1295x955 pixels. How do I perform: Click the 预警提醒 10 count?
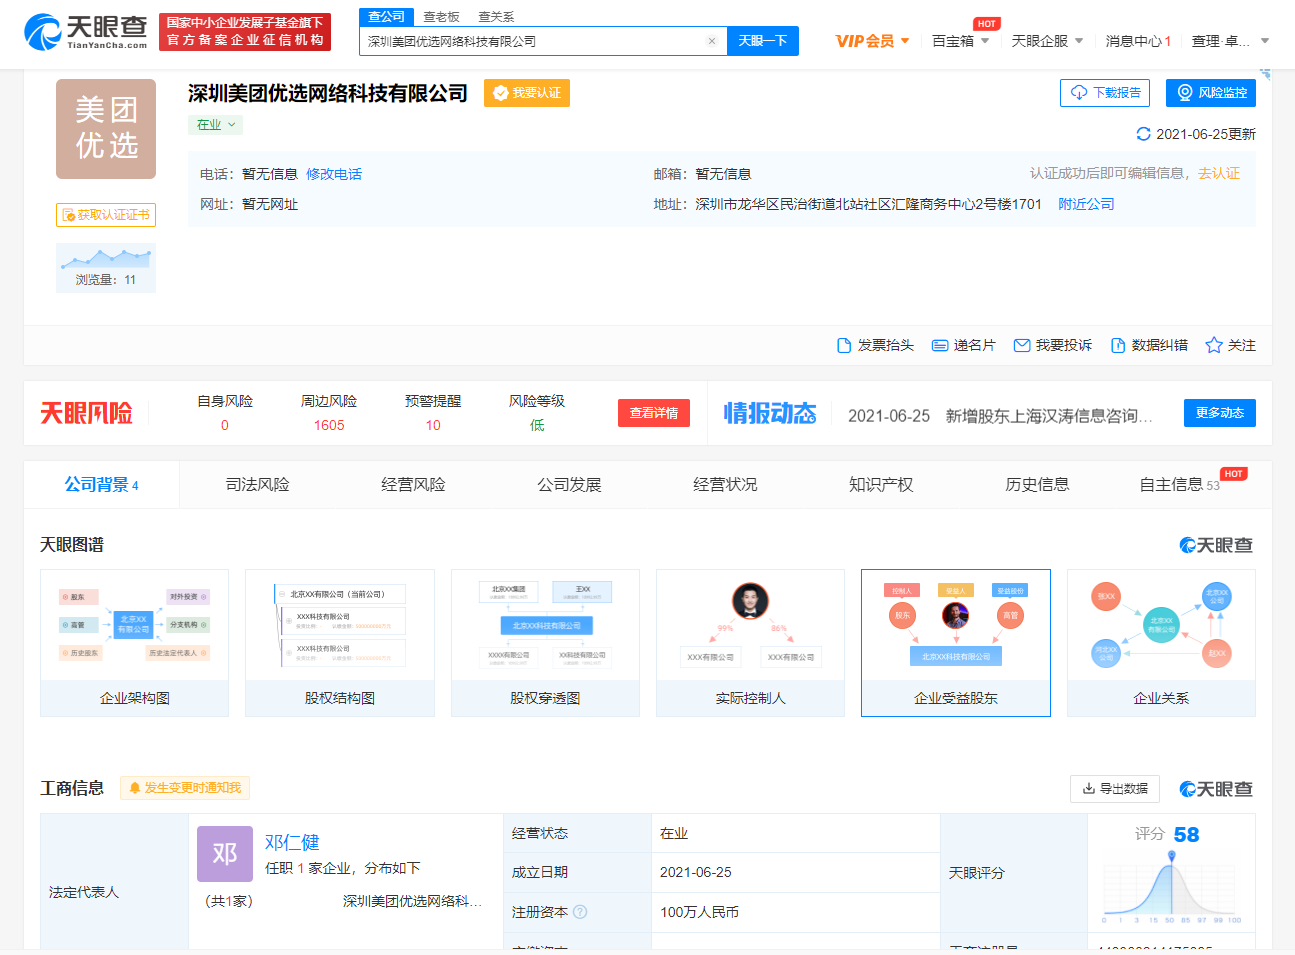tap(433, 425)
